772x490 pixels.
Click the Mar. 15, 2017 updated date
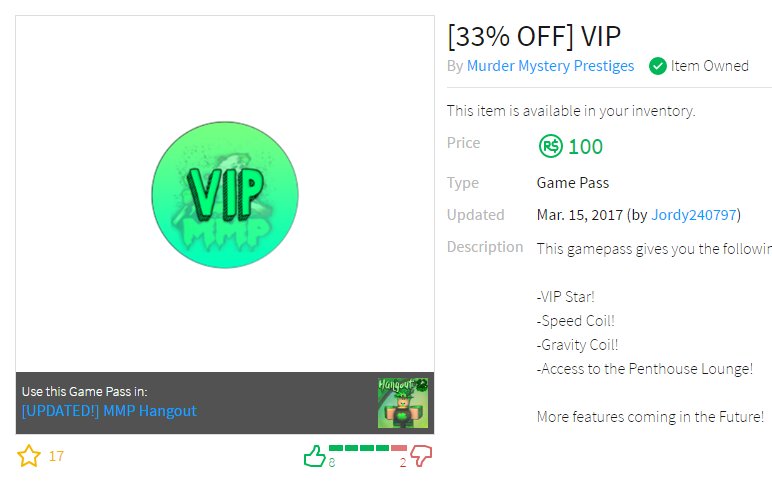pyautogui.click(x=579, y=215)
